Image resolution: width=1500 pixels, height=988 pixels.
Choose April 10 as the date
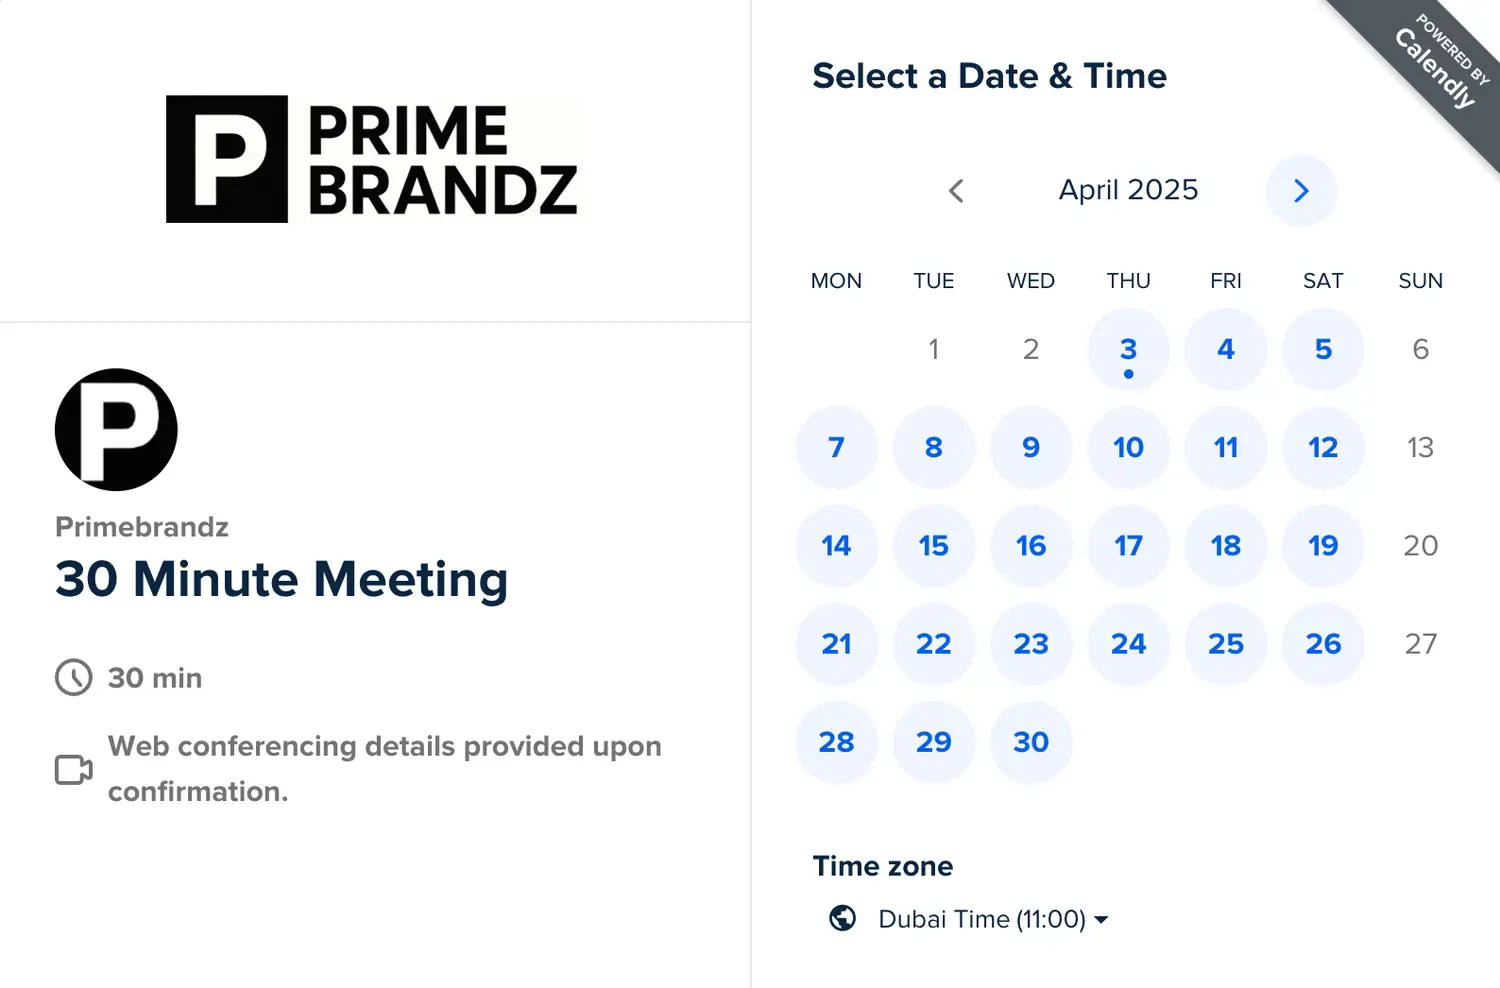(1128, 447)
